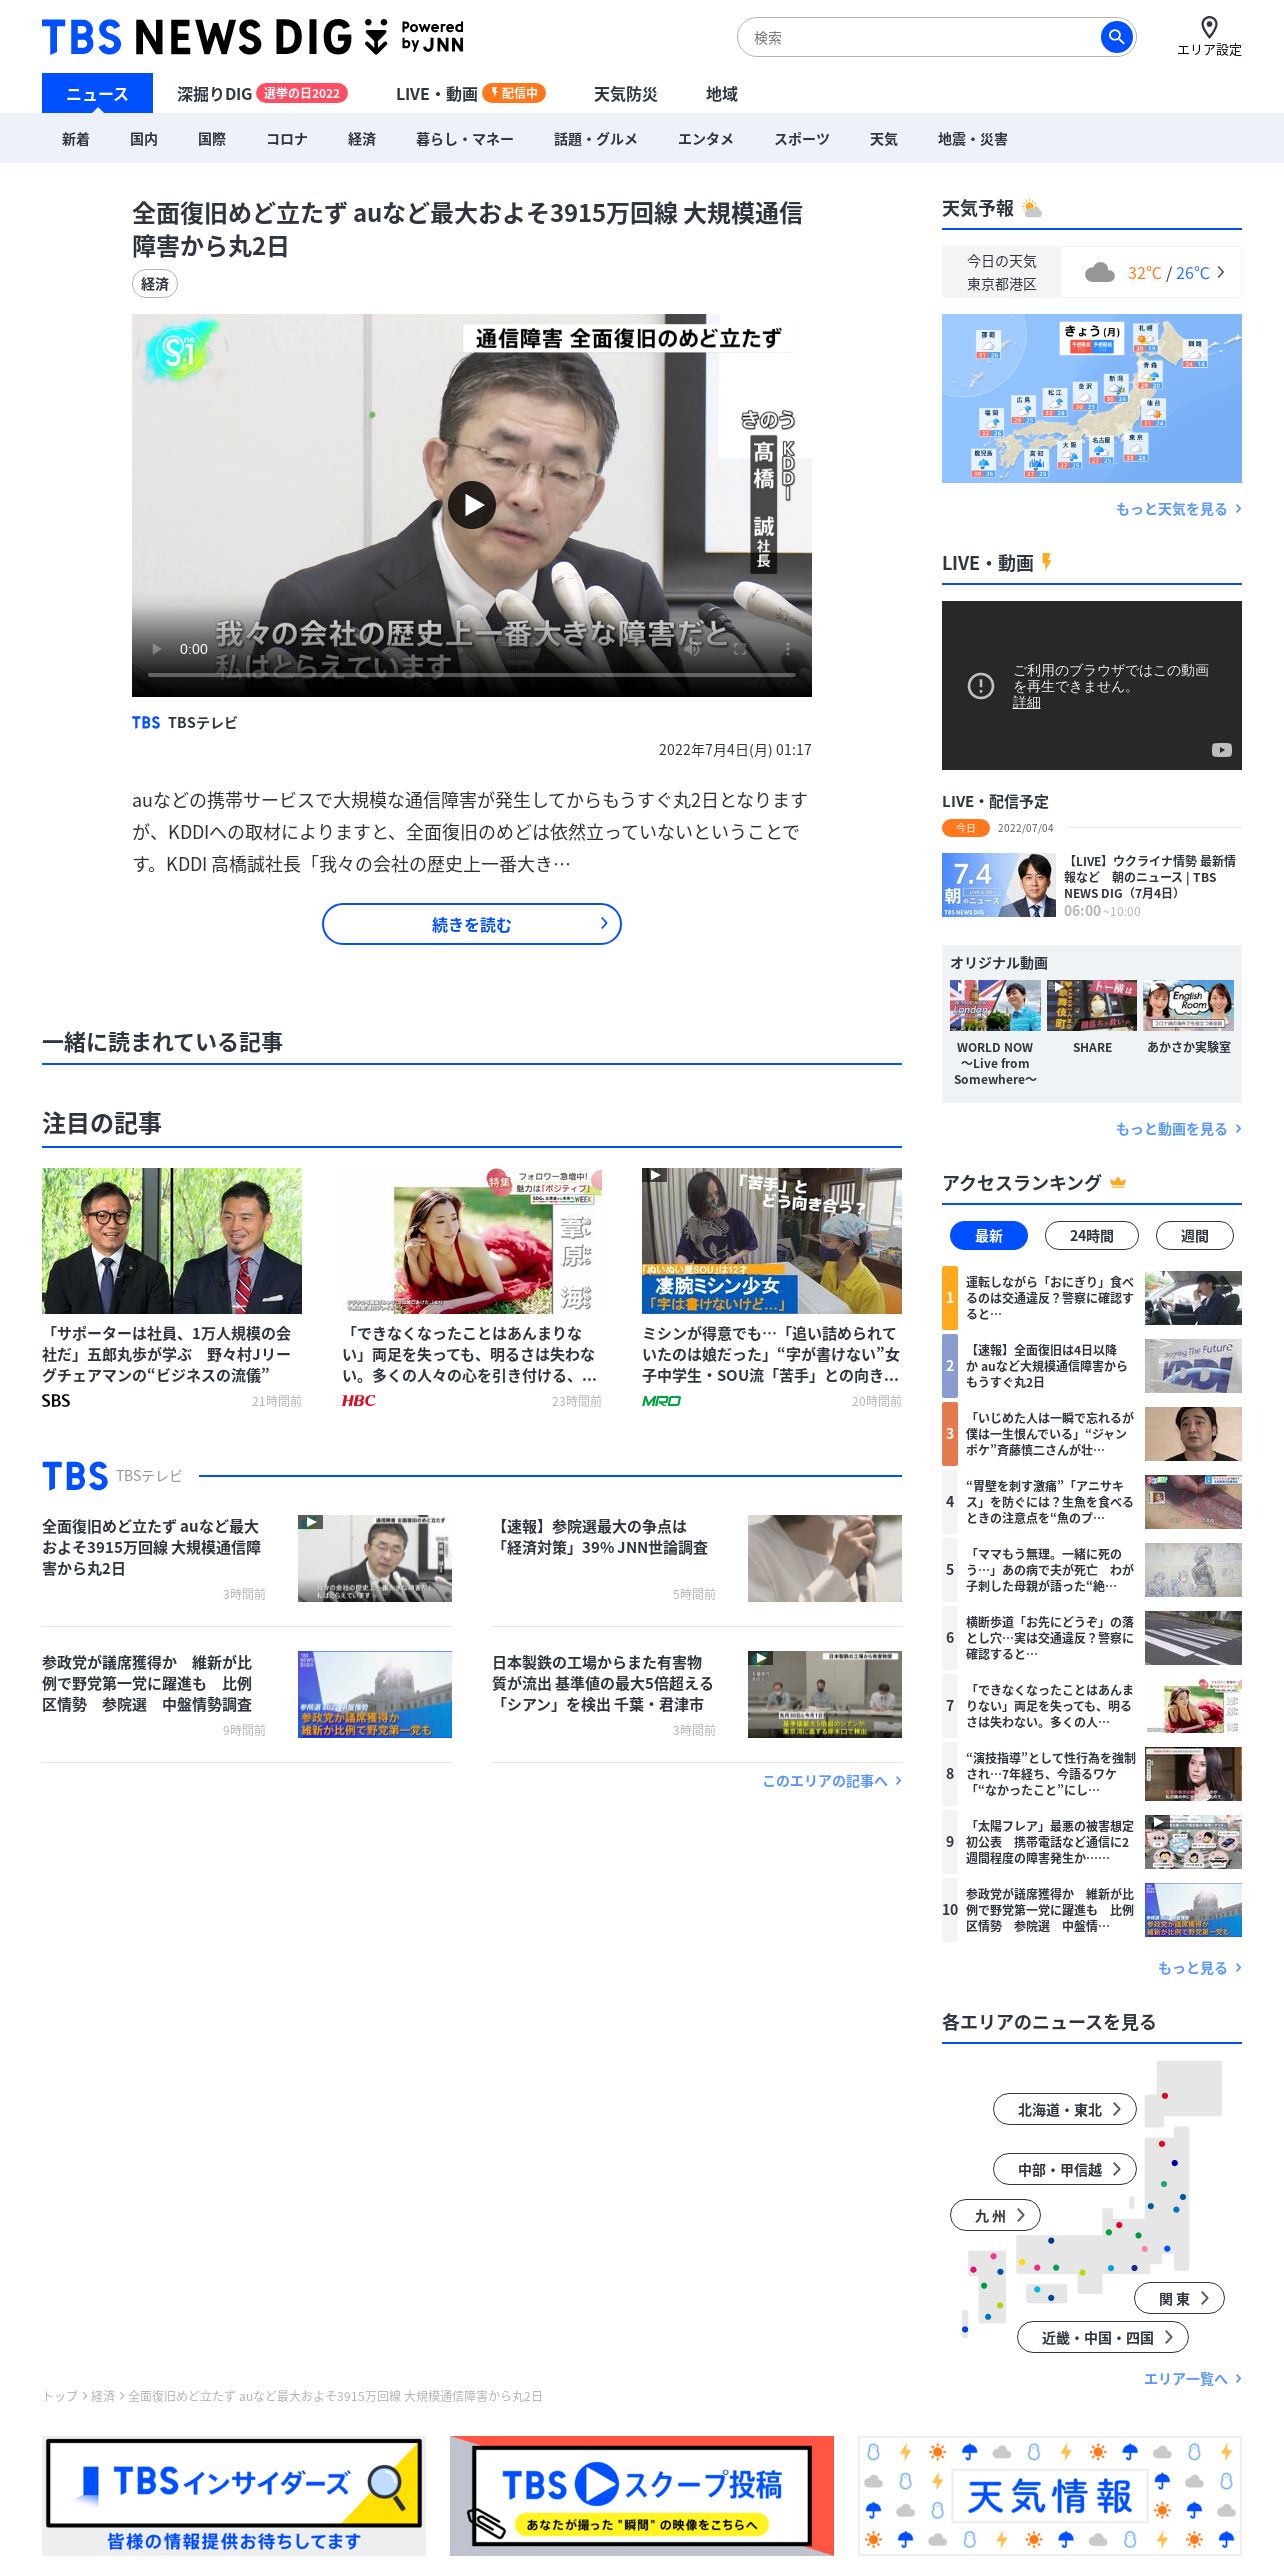
Task: Select 週間 ranking toggle
Action: point(1195,1236)
